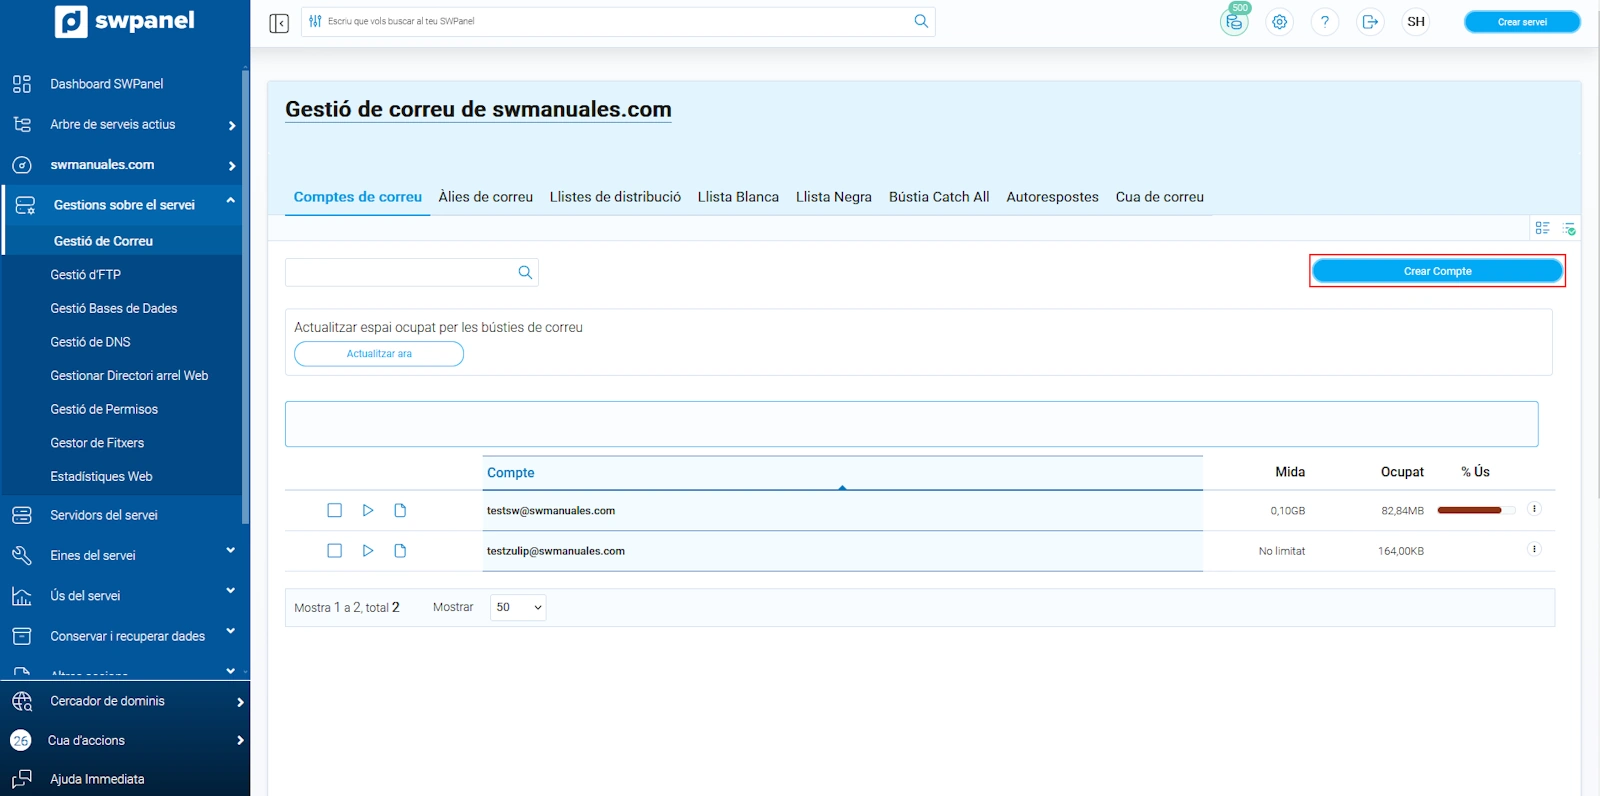Select checkbox next to testzulip@swmanuales.com
Screen dimensions: 1600x796
[x=335, y=551]
